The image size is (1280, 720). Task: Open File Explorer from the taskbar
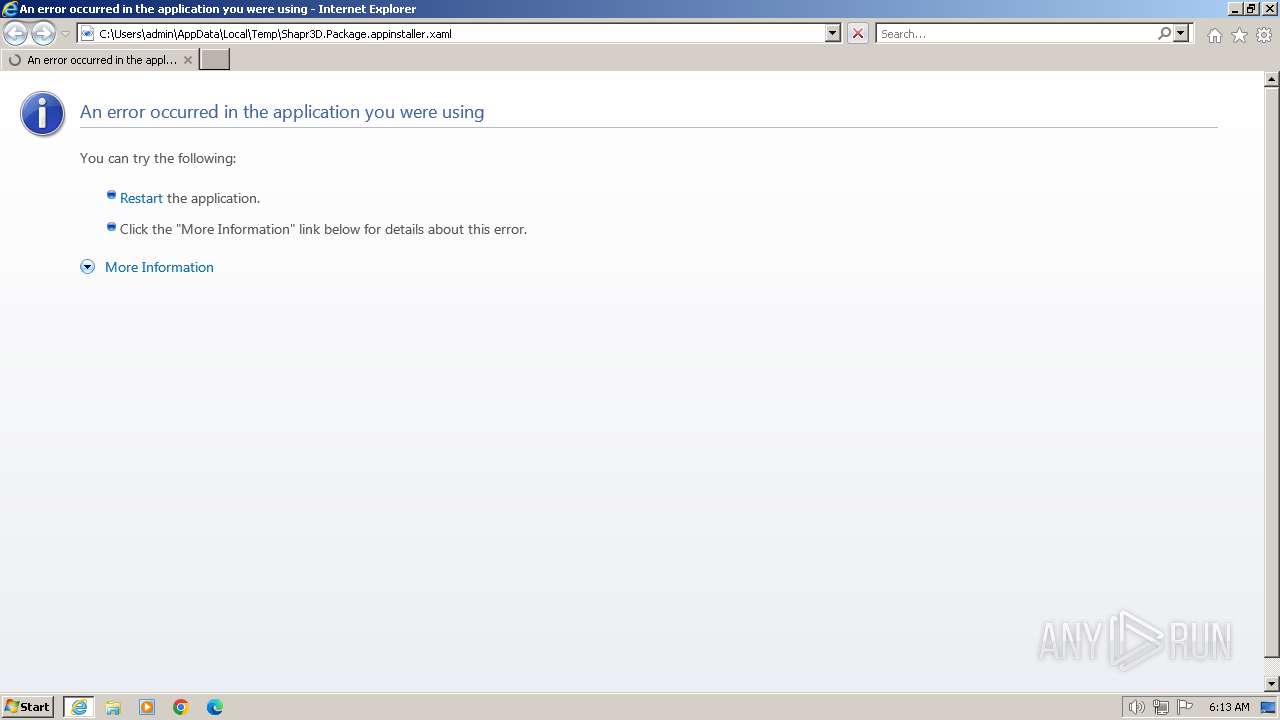[x=113, y=707]
